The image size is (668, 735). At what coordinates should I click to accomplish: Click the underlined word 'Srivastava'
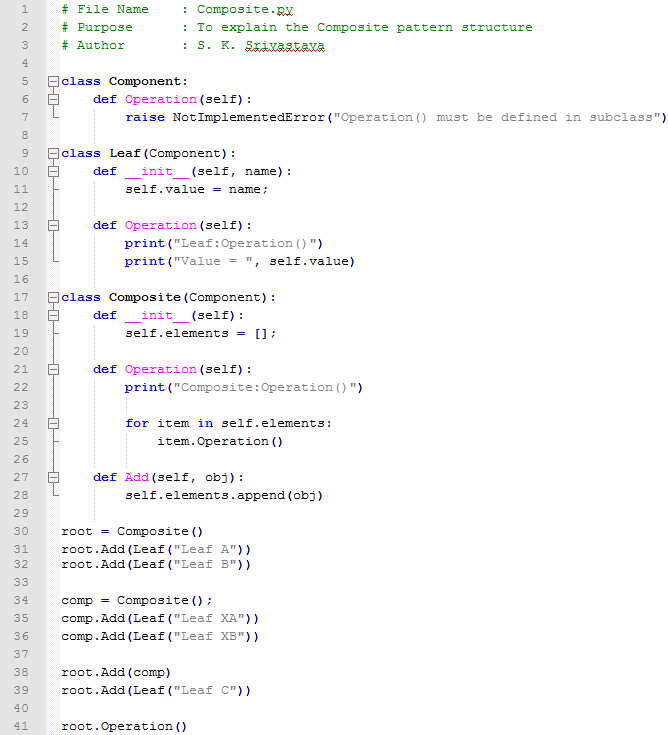click(x=285, y=45)
